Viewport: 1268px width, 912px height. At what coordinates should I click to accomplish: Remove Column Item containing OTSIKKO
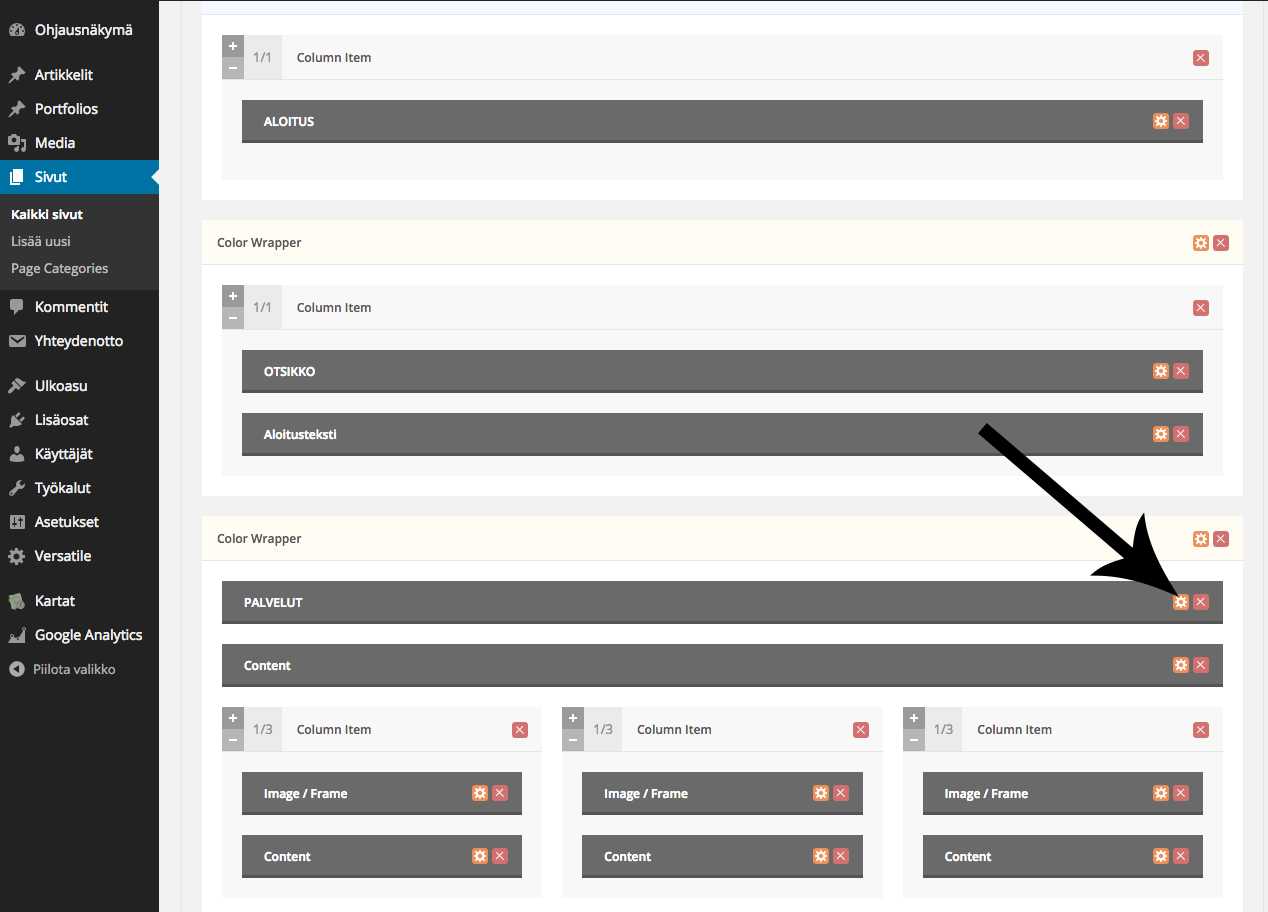tap(1201, 308)
